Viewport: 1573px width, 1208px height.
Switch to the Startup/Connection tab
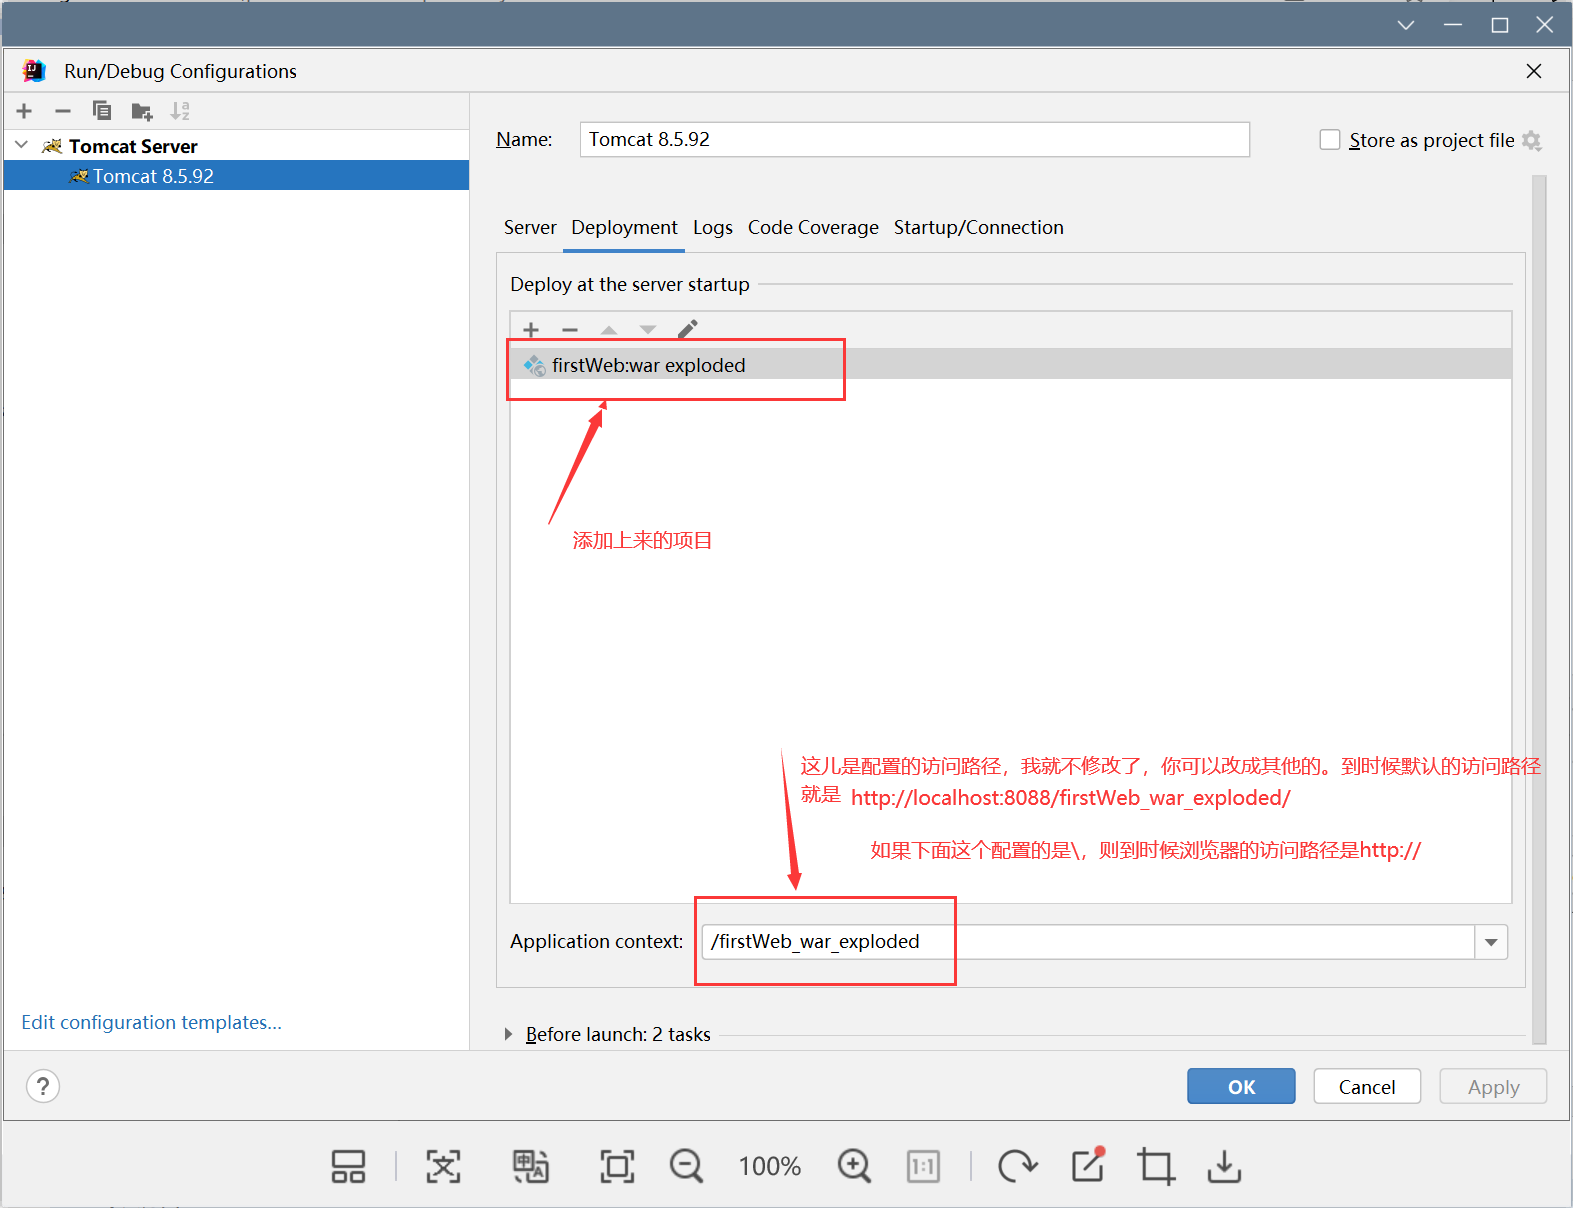point(978,228)
